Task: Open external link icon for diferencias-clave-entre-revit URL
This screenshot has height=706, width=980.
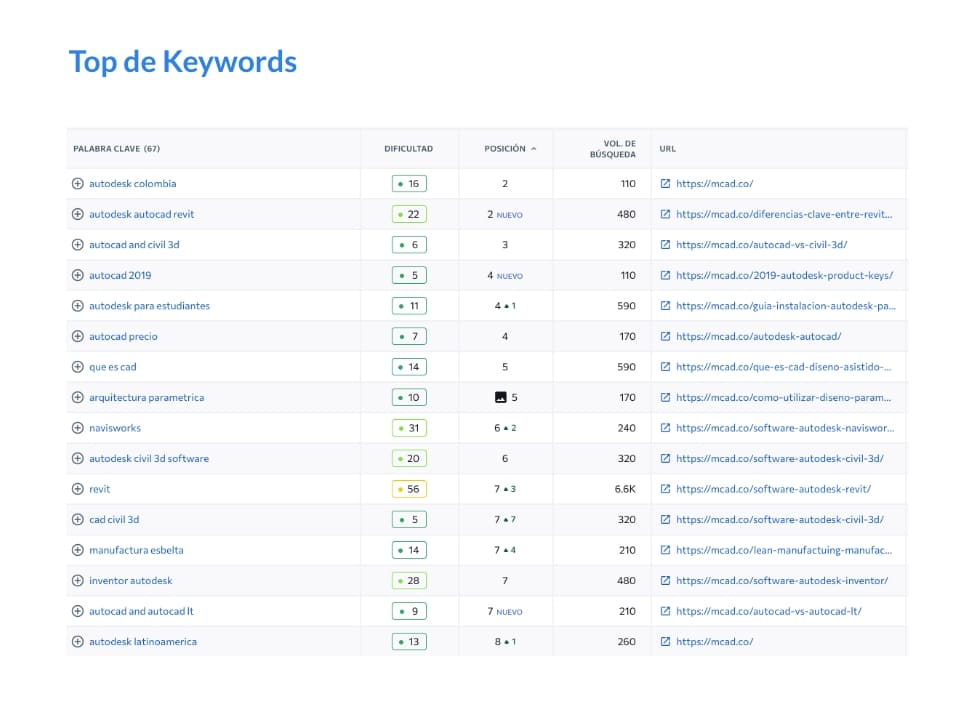Action: [x=666, y=214]
